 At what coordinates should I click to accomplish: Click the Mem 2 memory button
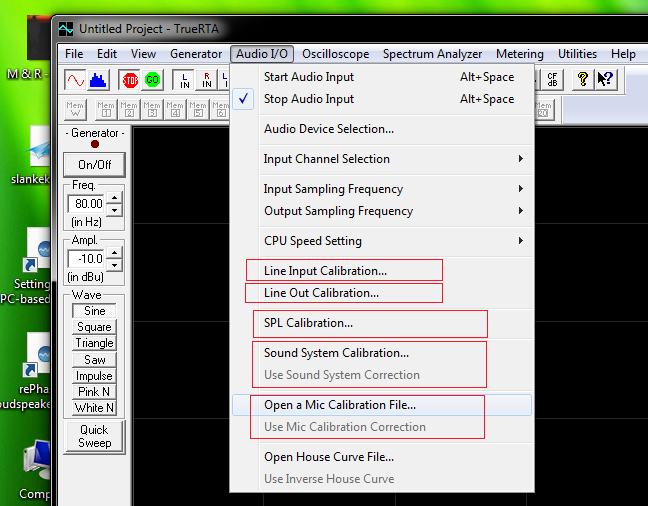(129, 110)
